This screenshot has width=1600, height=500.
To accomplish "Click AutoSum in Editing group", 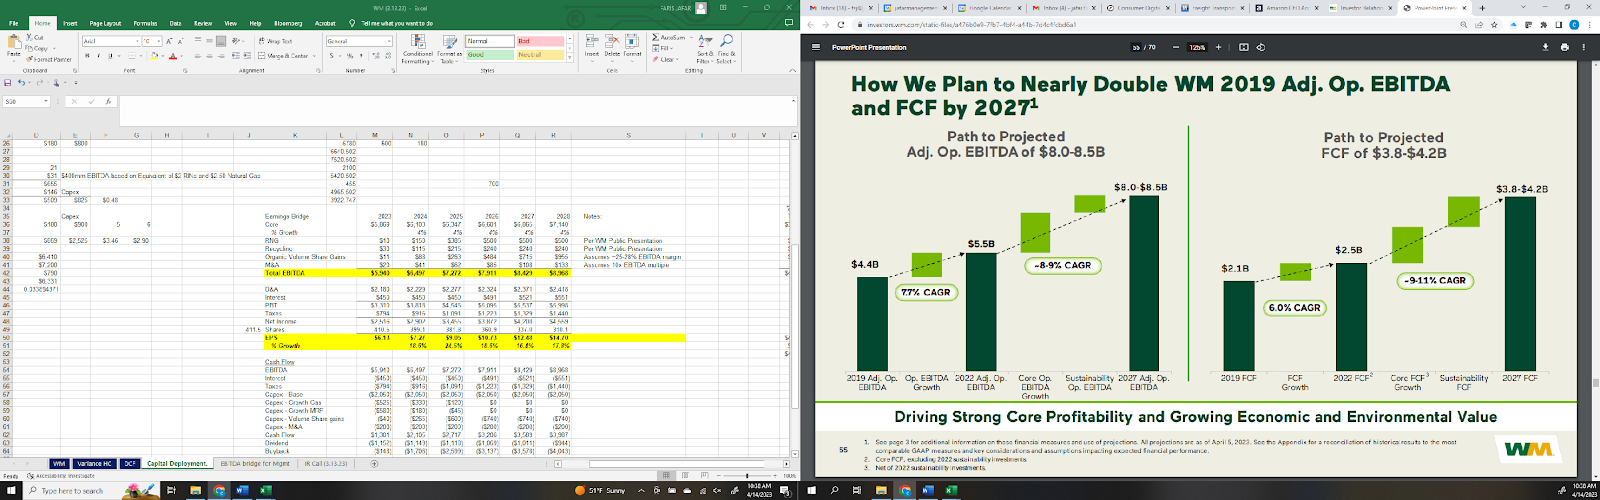I will (x=669, y=38).
